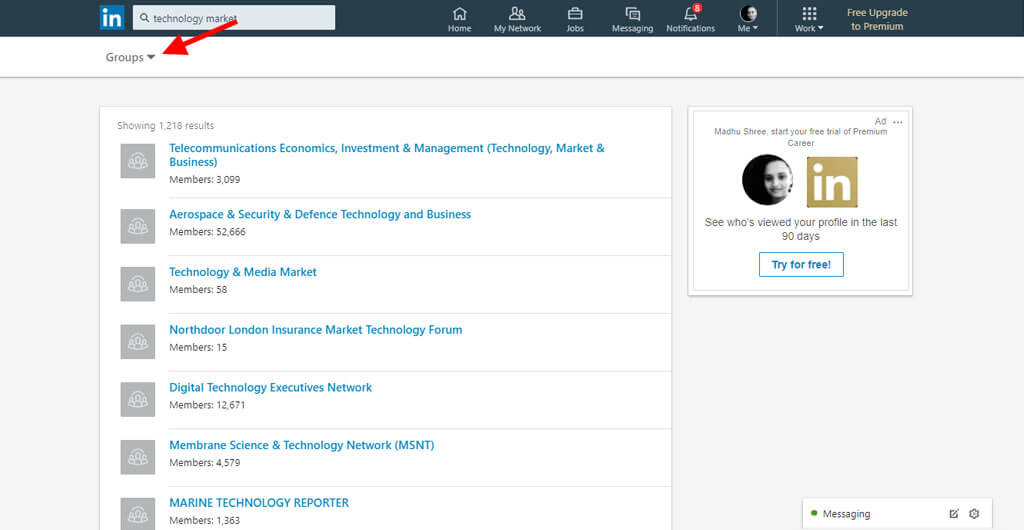The image size is (1024, 530).
Task: Open Northdoor London Insurance Market Technology Forum
Action: [315, 330]
